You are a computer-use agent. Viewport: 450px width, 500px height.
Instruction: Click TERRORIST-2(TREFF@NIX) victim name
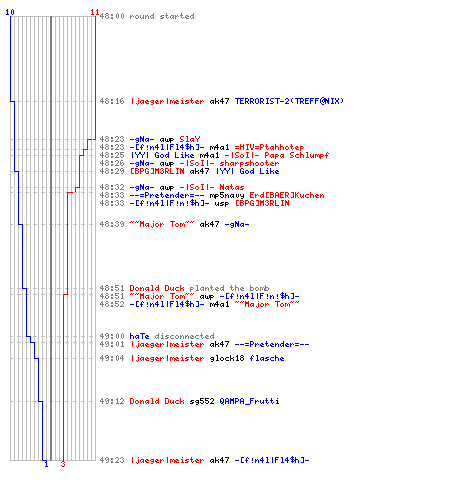[x=289, y=101]
